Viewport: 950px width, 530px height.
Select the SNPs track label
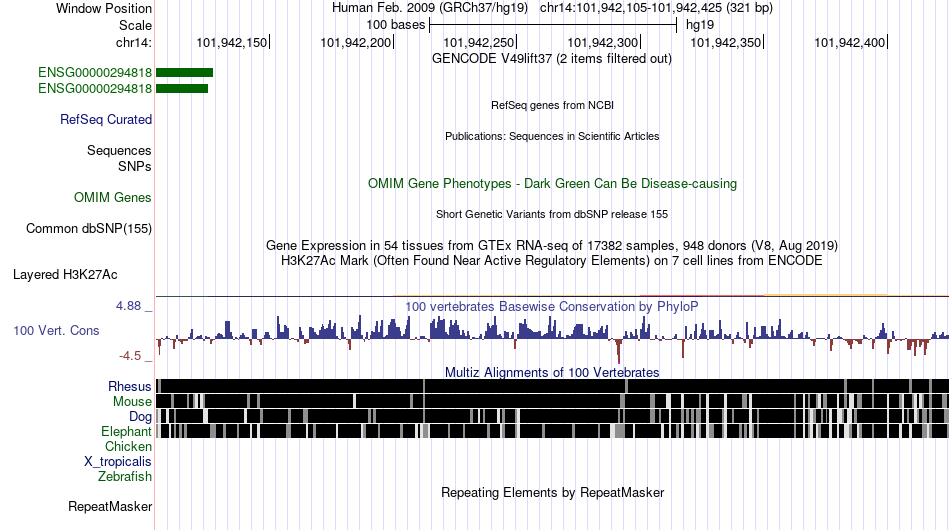135,166
